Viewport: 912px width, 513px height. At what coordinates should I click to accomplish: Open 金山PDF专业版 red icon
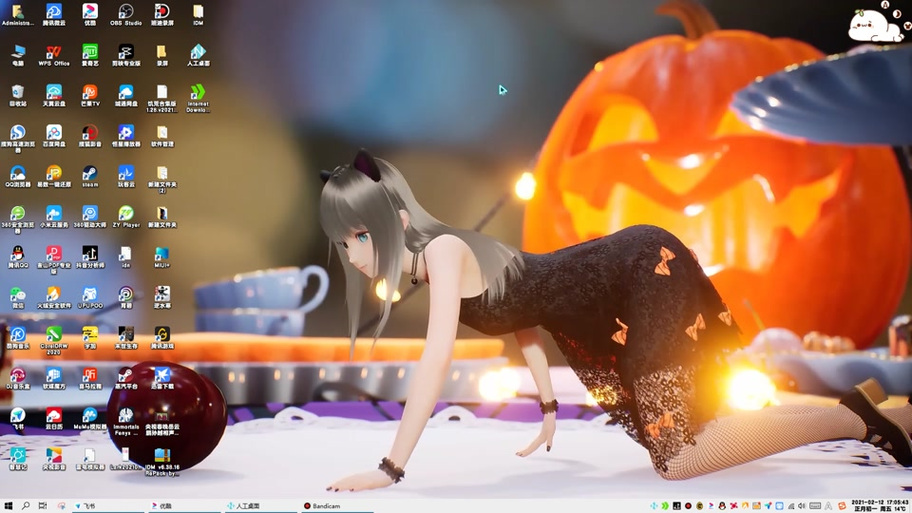click(54, 259)
